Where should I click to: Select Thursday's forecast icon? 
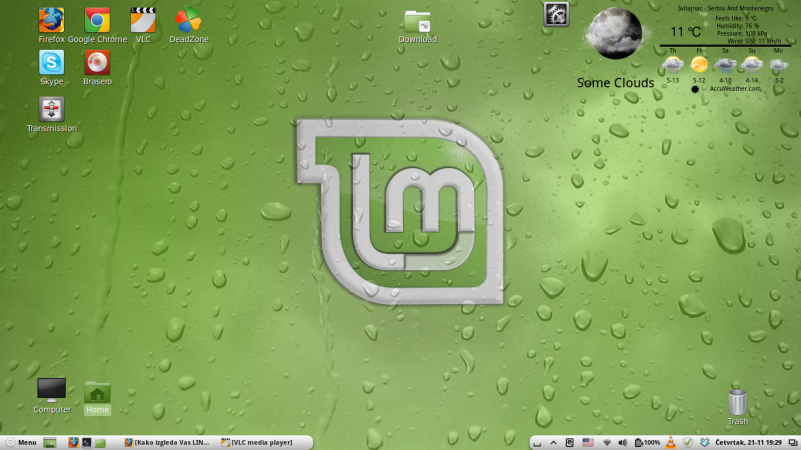click(673, 65)
